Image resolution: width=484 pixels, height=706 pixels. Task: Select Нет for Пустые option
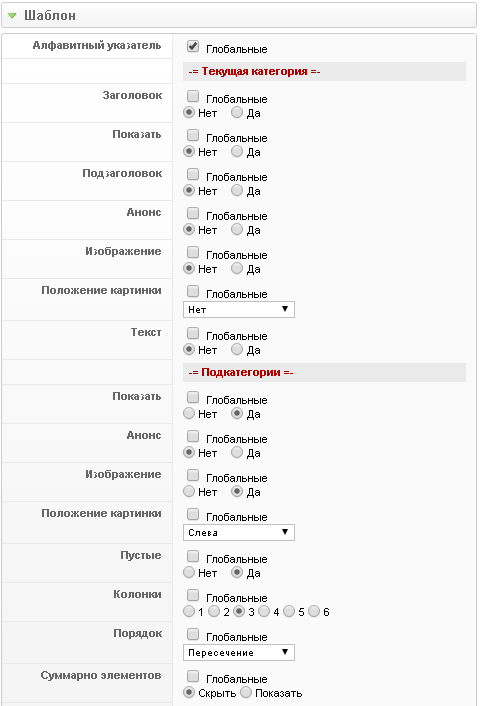189,572
